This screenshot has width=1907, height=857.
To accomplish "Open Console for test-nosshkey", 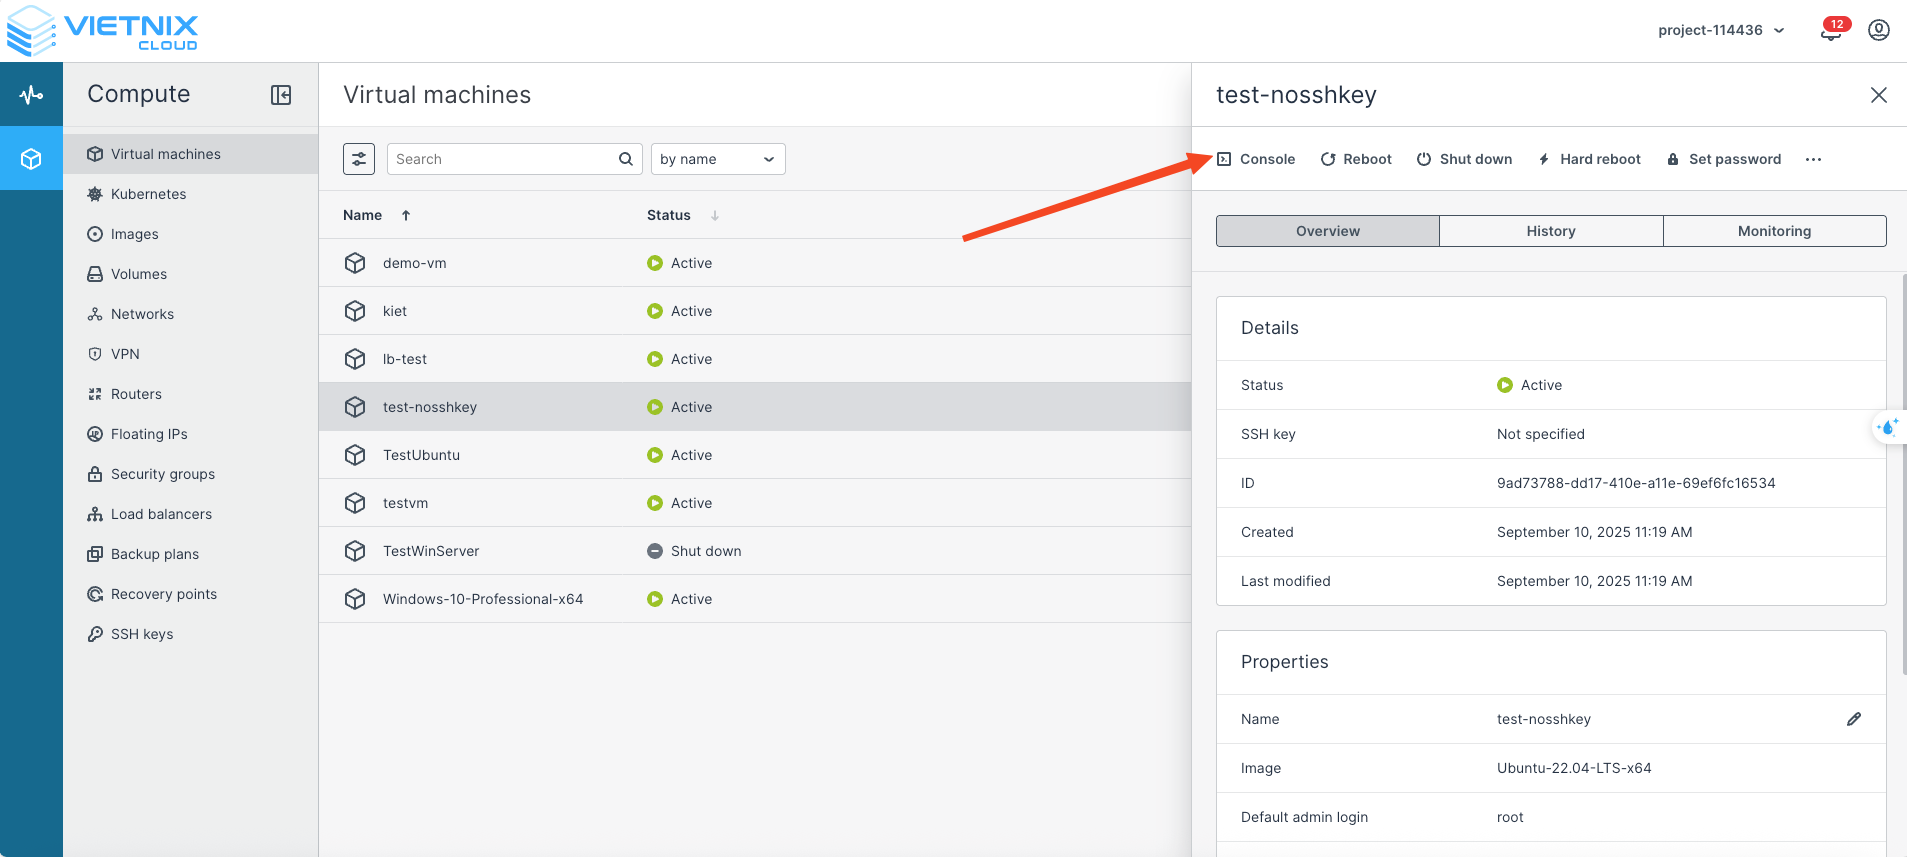I will [x=1256, y=159].
